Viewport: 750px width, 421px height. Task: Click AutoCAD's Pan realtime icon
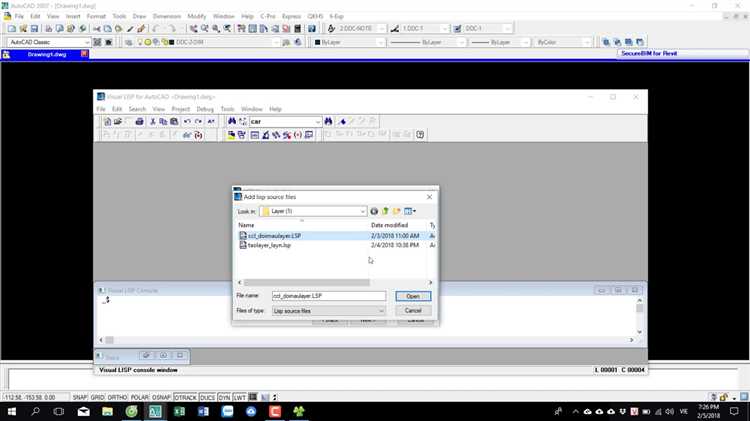click(x=193, y=29)
